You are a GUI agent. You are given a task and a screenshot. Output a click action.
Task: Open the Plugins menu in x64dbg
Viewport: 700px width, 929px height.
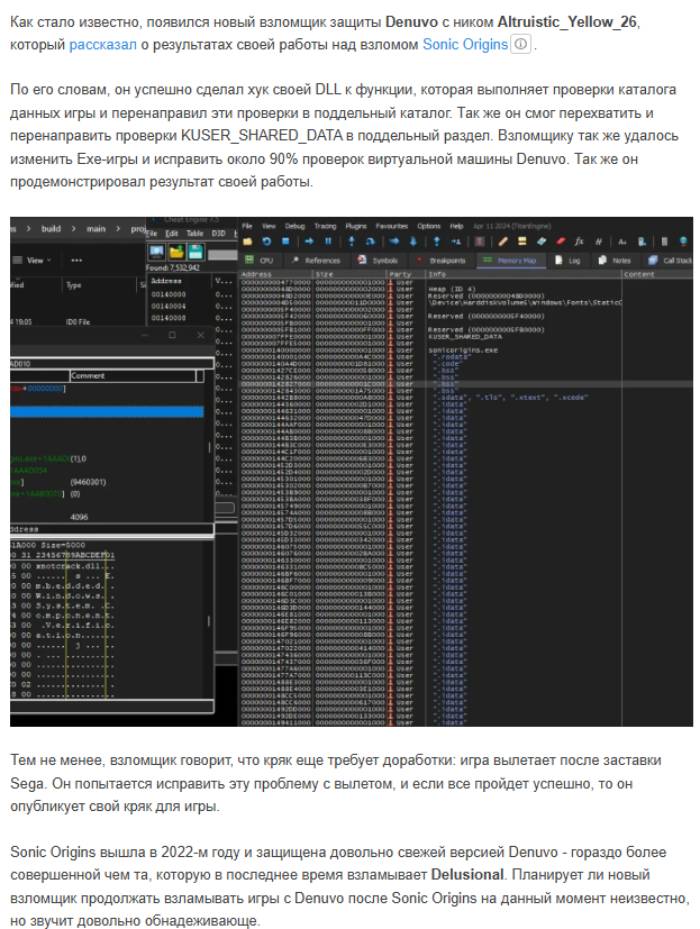click(356, 226)
